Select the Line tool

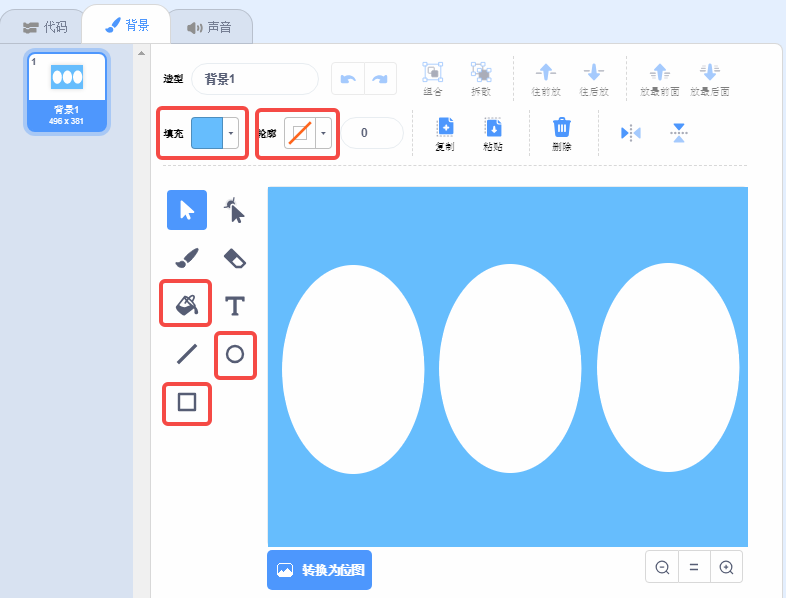coord(187,354)
